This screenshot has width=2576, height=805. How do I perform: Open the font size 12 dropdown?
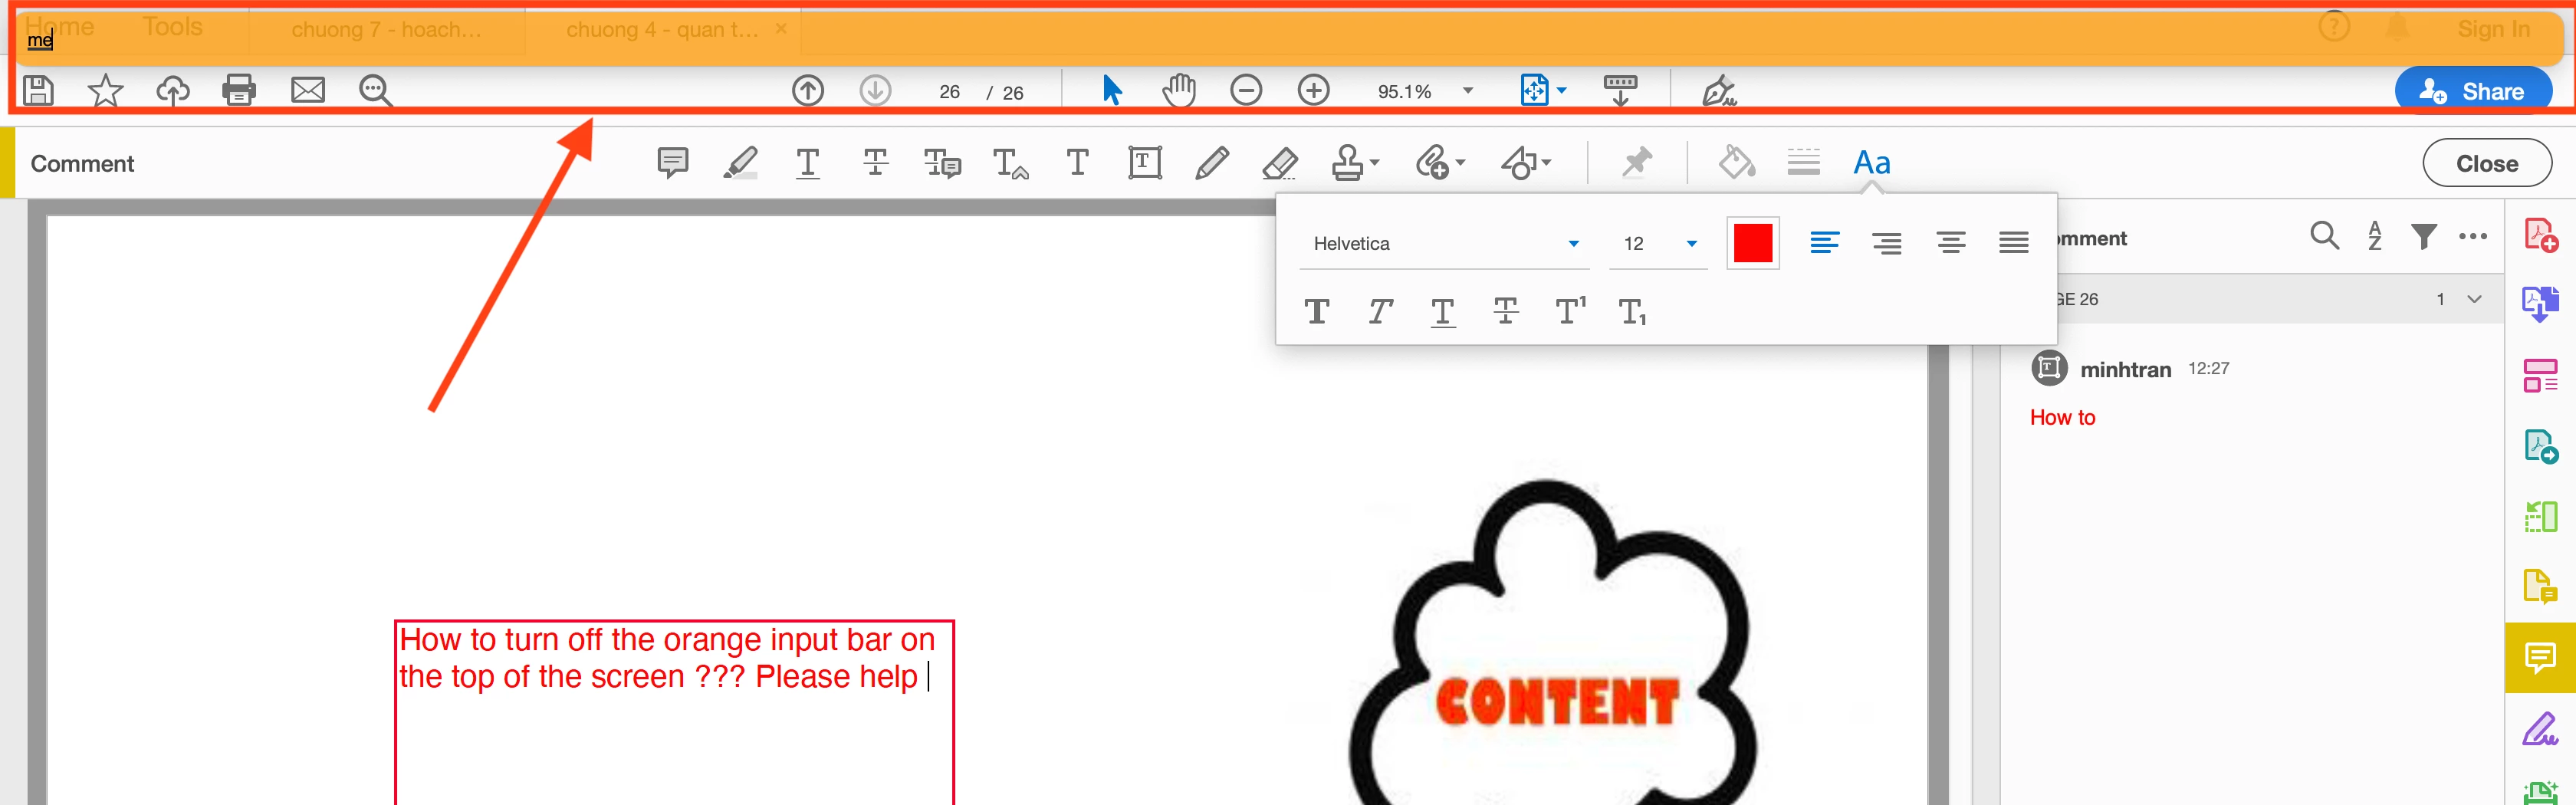pyautogui.click(x=1660, y=244)
